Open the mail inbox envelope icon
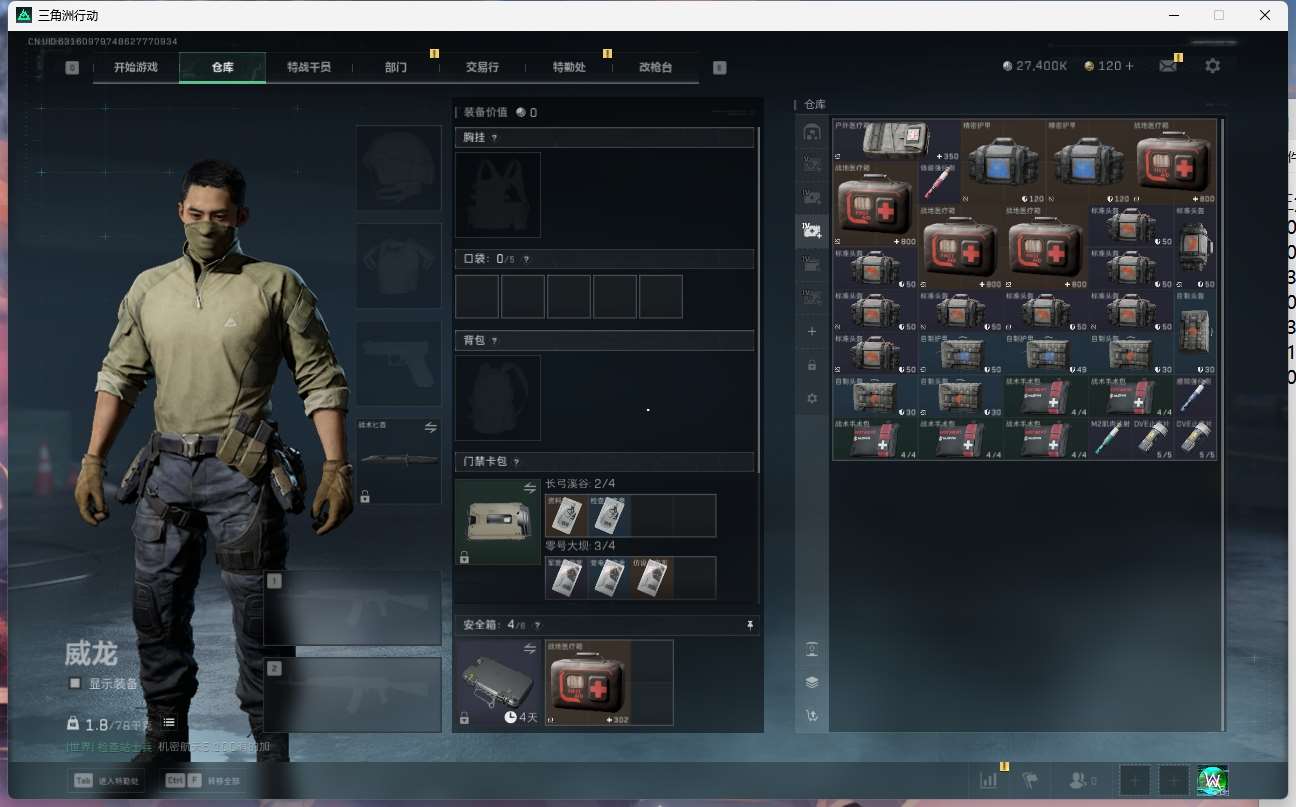The height and width of the screenshot is (807, 1296). (1167, 66)
